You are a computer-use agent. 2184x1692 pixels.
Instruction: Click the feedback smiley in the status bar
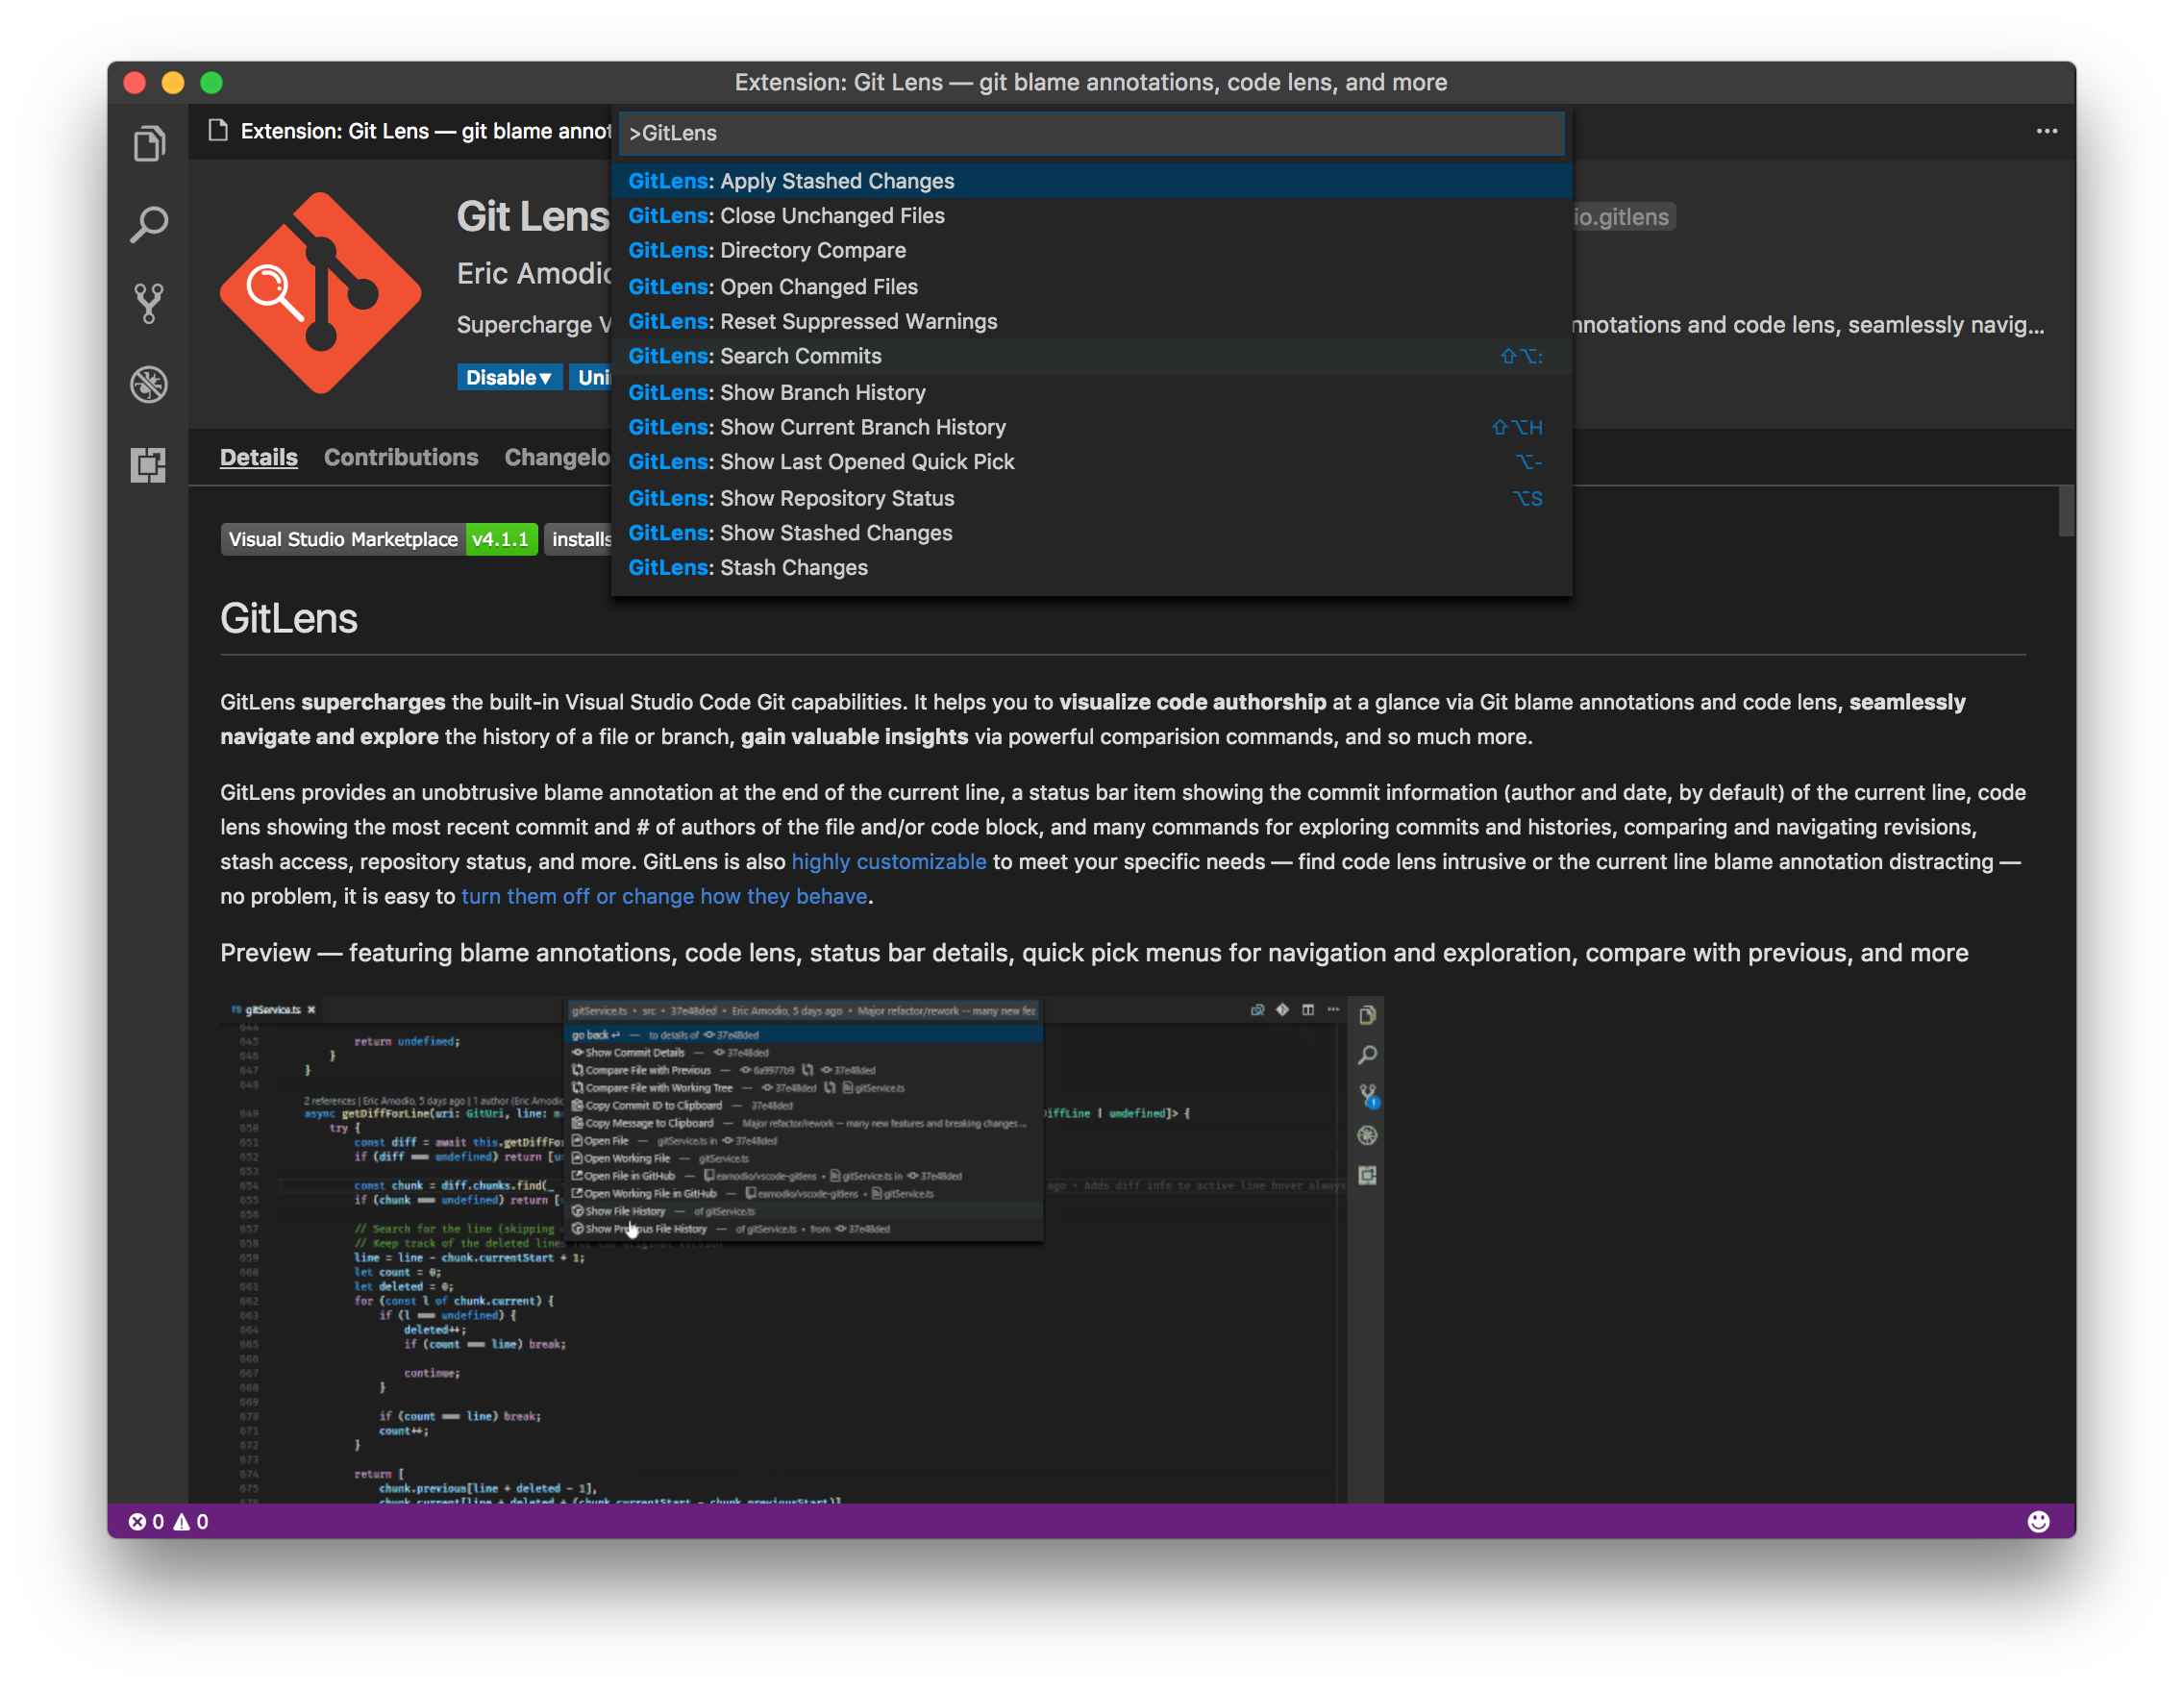pyautogui.click(x=2036, y=1522)
